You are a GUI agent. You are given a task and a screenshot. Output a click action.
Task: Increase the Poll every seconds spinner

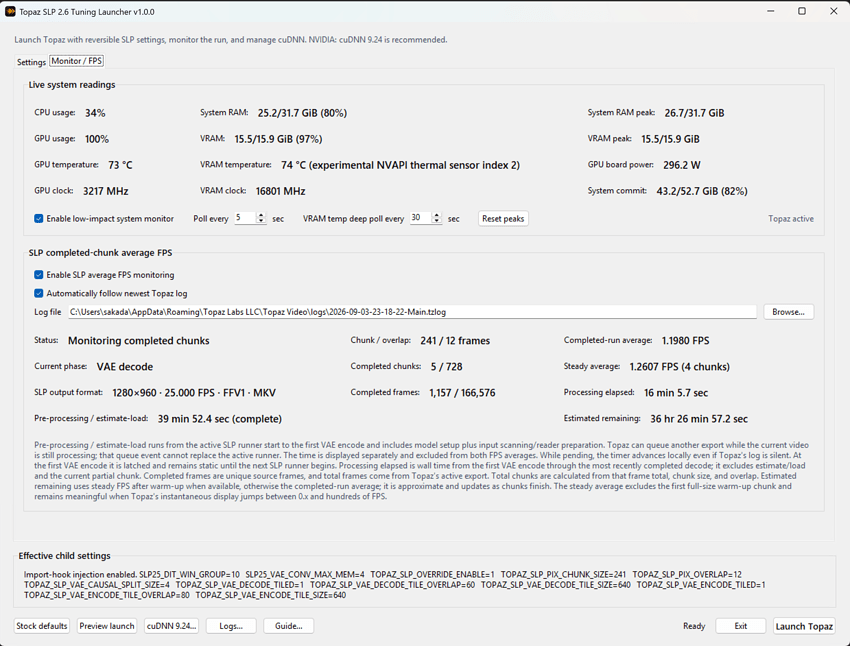(x=261, y=215)
